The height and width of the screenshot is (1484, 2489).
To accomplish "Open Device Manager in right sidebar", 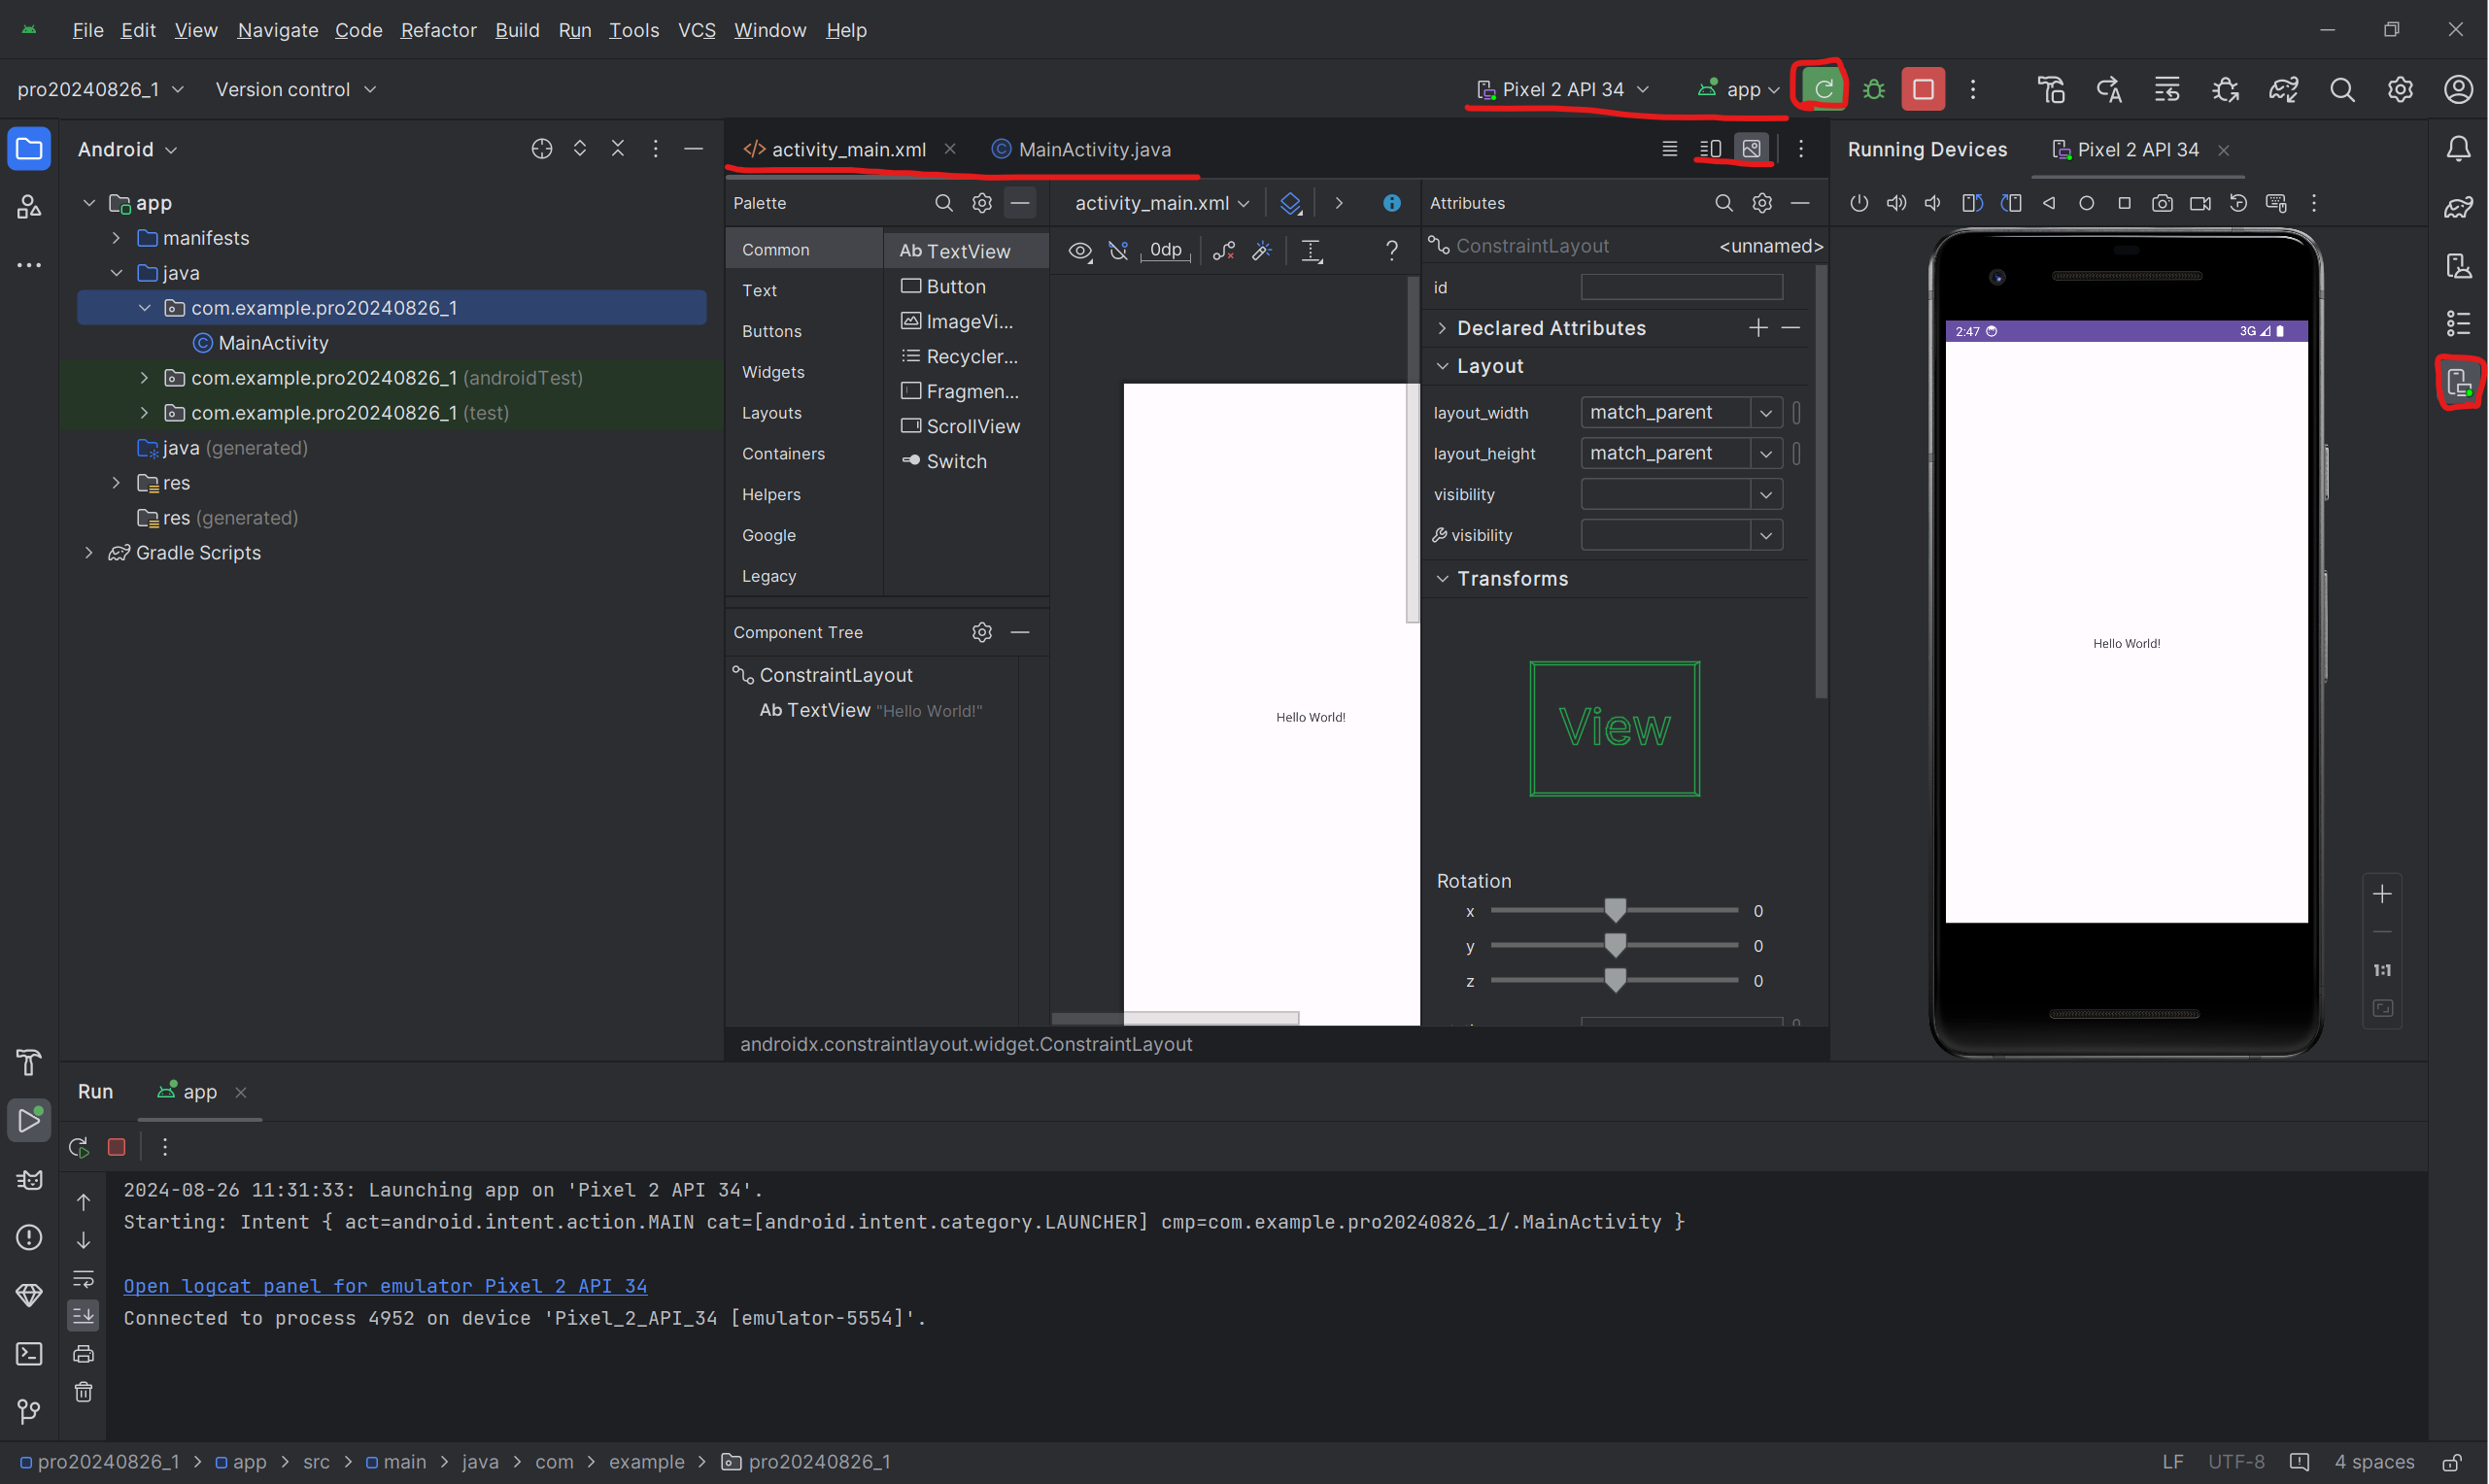I will click(2459, 265).
